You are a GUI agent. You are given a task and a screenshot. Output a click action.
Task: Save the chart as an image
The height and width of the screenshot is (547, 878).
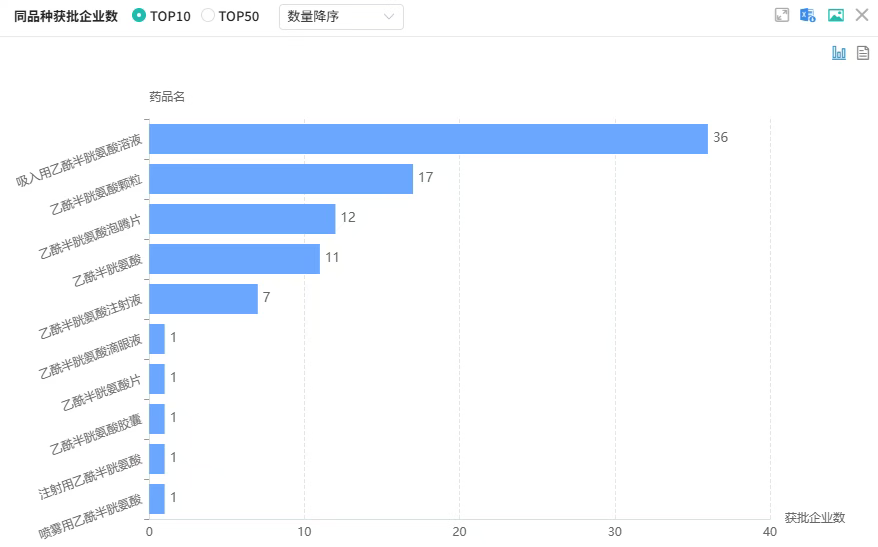point(836,15)
